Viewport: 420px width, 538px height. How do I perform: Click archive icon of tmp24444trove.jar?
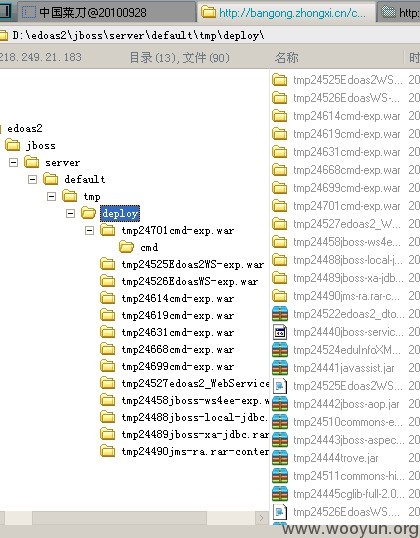coord(280,458)
